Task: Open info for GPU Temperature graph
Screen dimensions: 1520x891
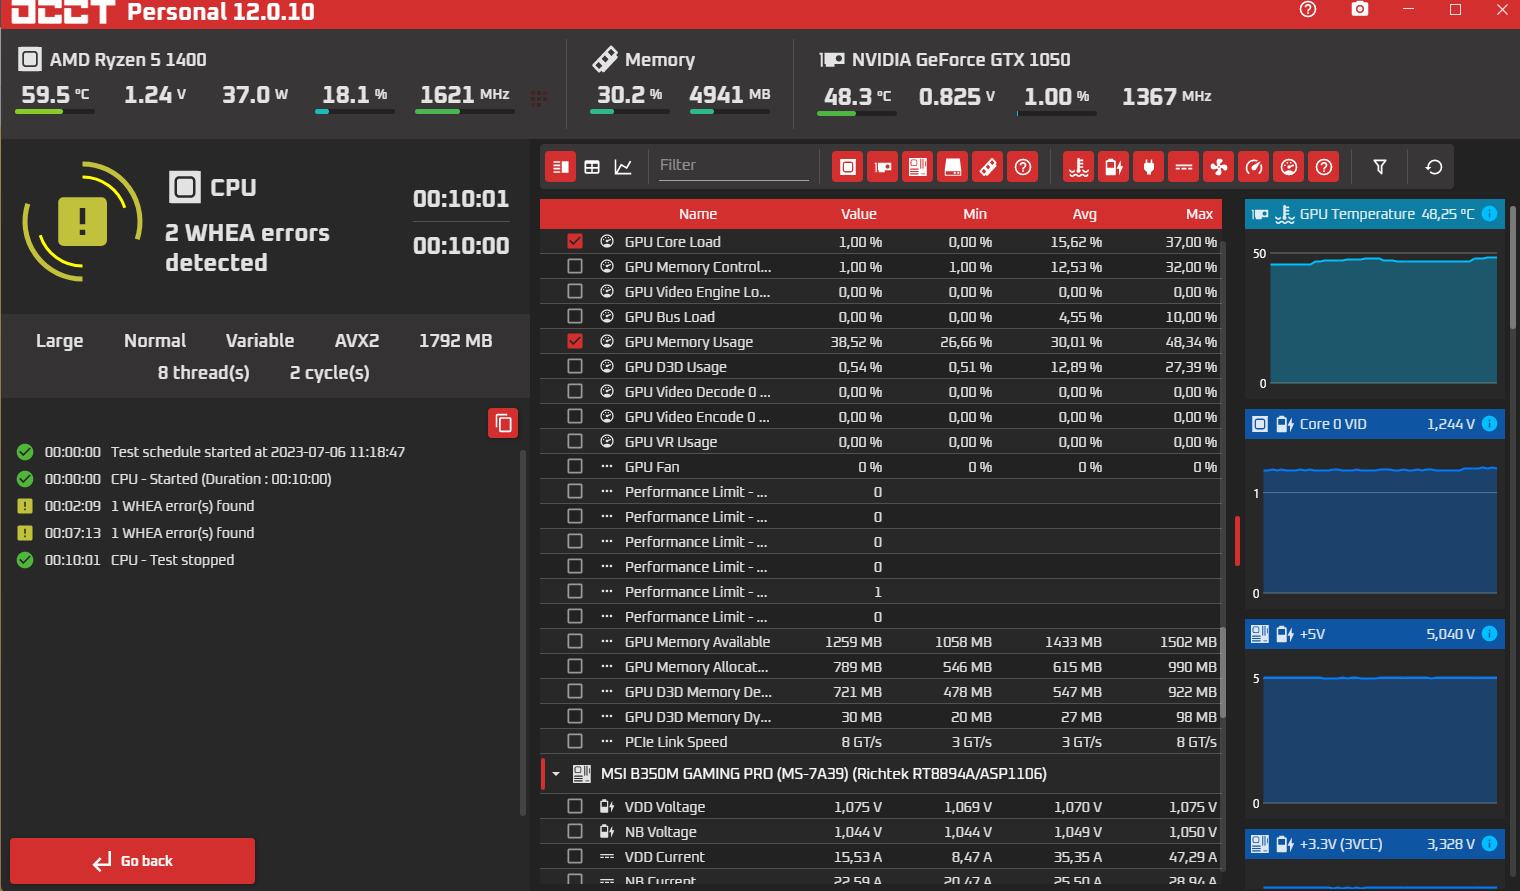Action: click(1489, 214)
